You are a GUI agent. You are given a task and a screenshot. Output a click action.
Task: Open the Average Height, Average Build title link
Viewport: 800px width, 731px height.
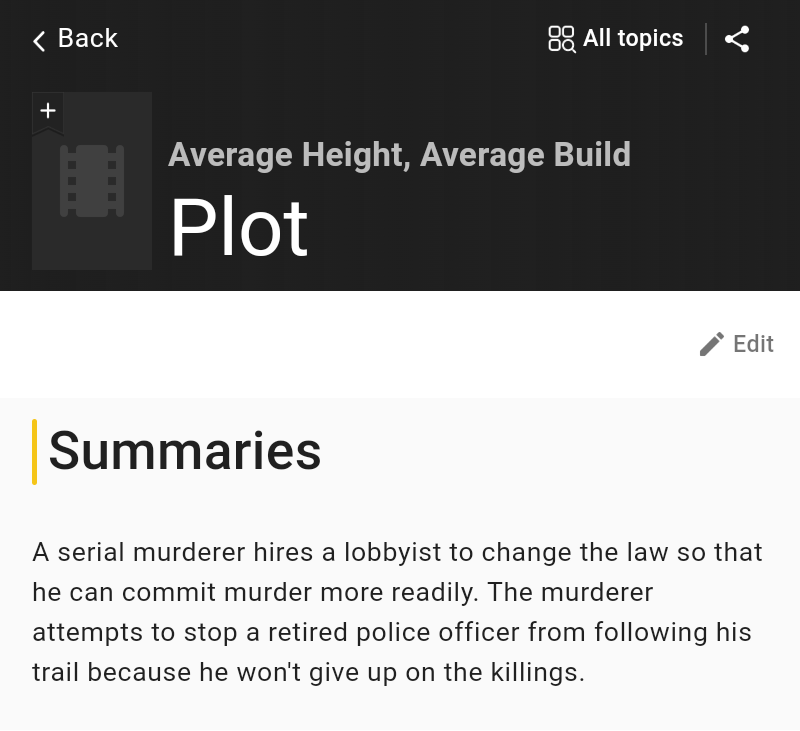point(399,155)
